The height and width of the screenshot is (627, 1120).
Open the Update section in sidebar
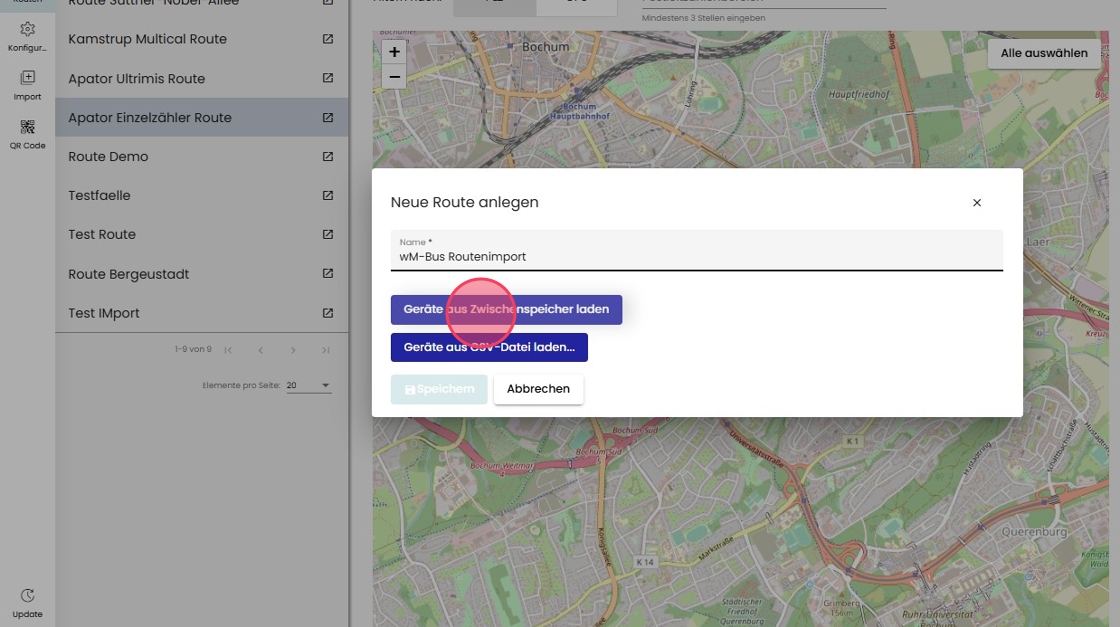point(27,602)
